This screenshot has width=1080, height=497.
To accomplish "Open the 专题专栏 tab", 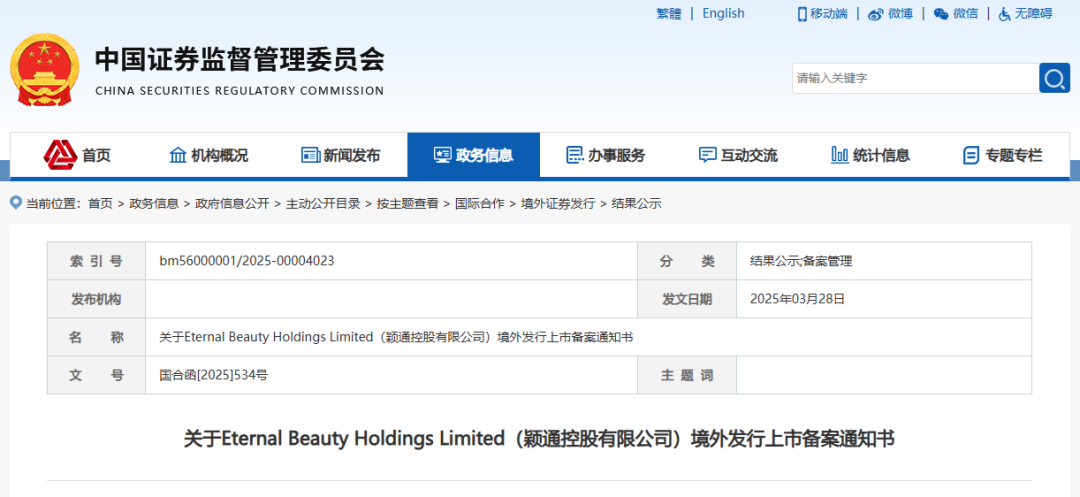I will click(1002, 155).
